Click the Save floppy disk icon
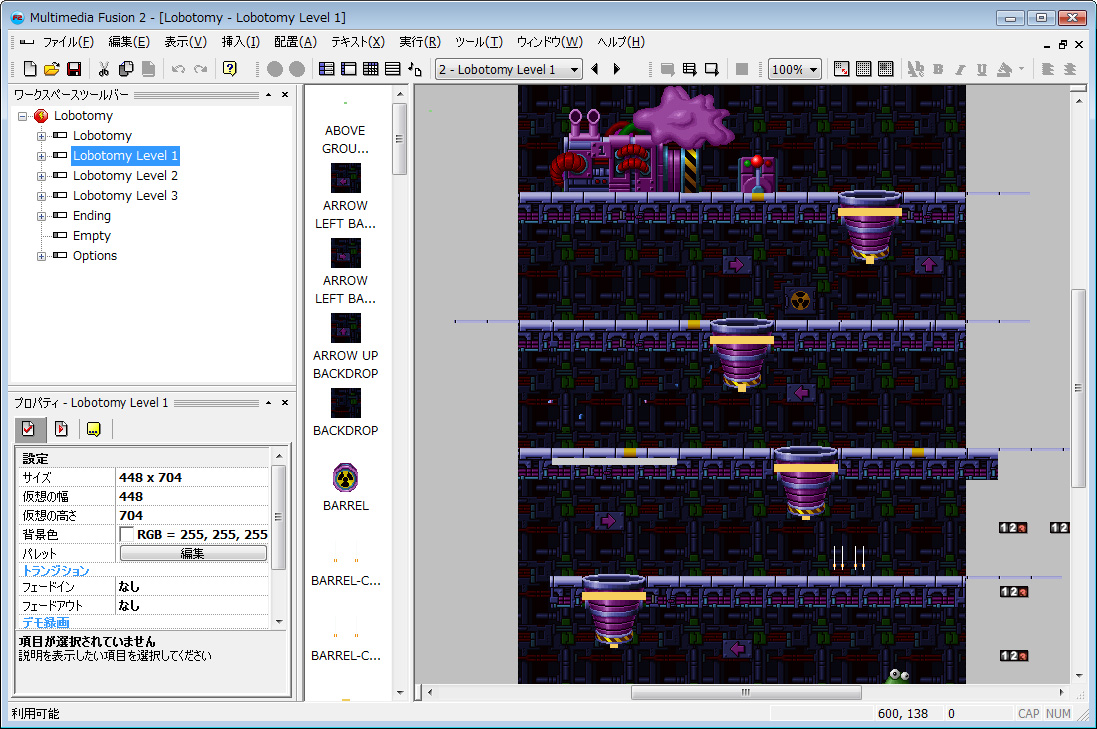1097x729 pixels. [x=73, y=69]
